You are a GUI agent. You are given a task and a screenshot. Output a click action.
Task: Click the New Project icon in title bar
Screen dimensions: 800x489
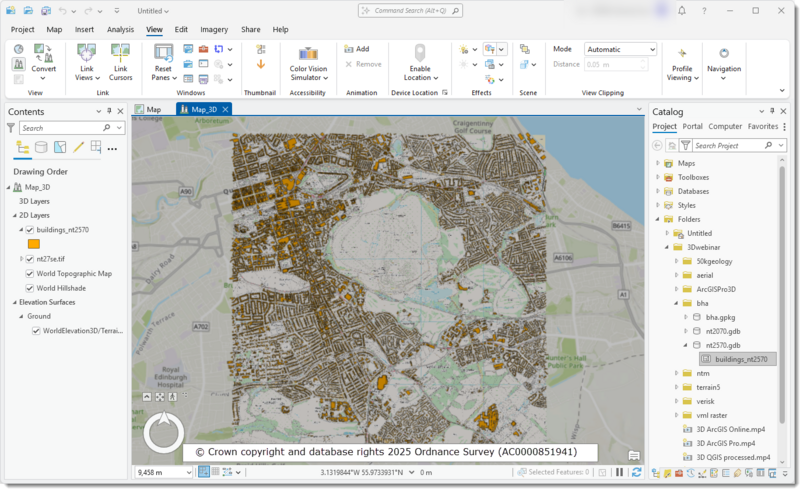point(11,10)
